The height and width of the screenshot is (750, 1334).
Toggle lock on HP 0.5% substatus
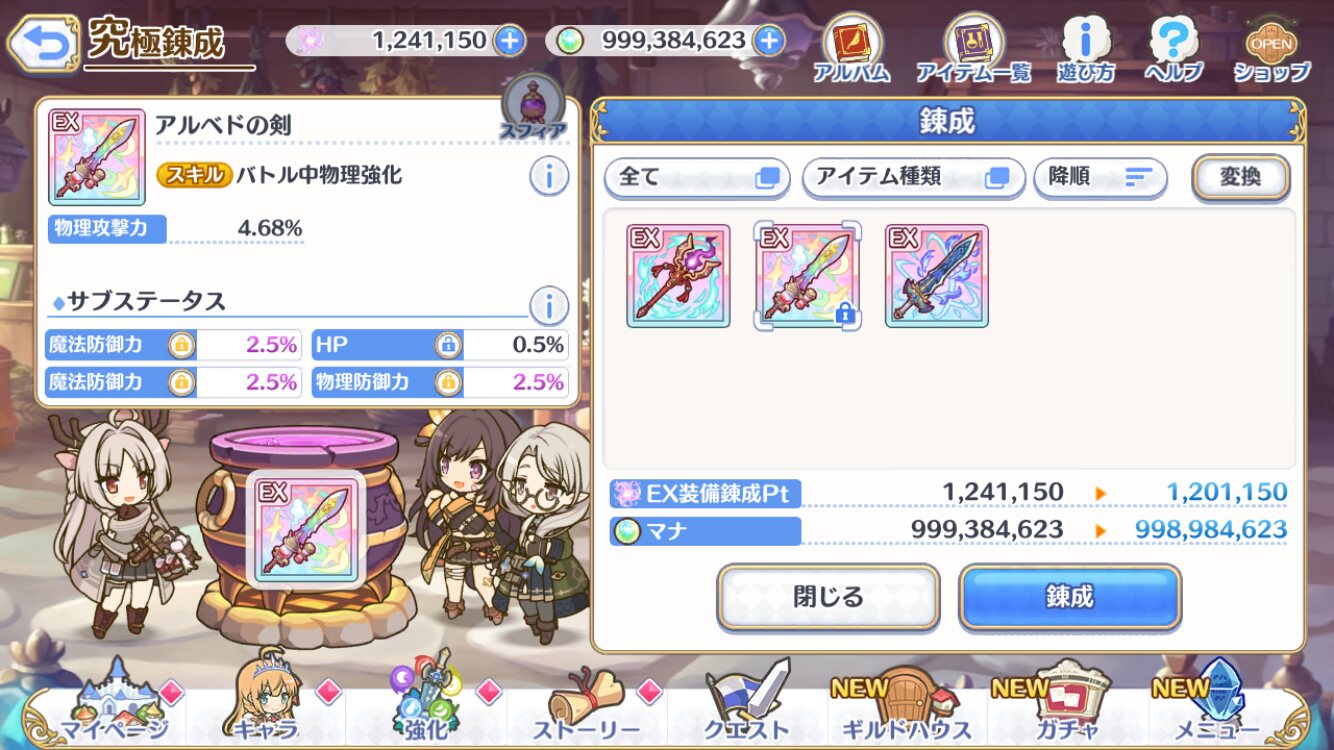(447, 345)
